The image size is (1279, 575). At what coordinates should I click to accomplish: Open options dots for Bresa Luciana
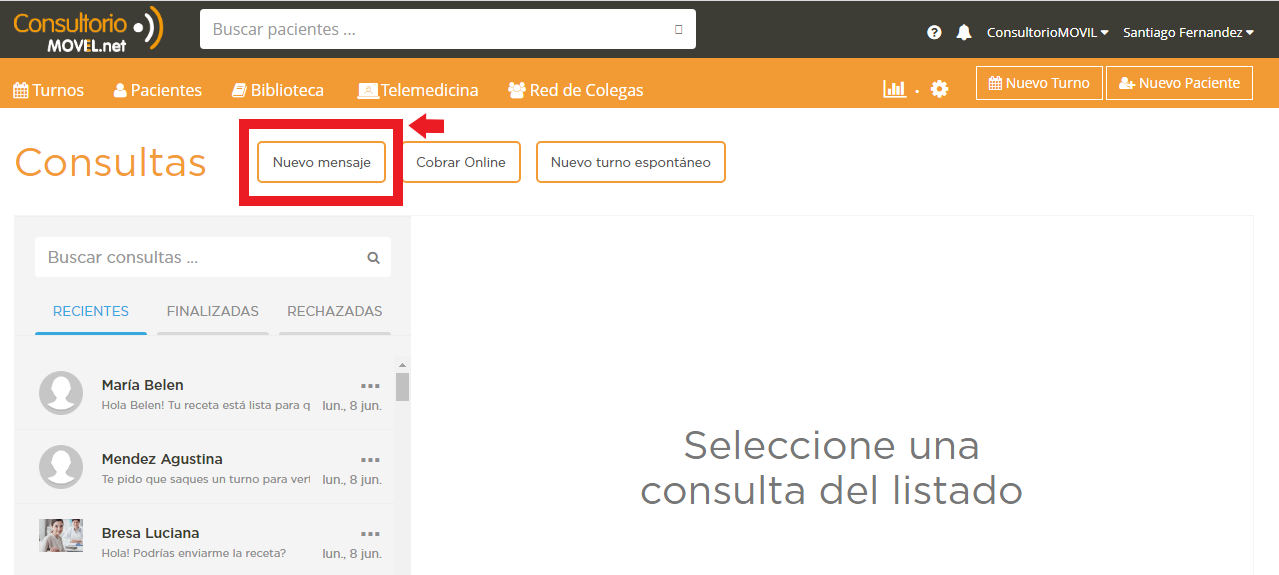pos(370,534)
